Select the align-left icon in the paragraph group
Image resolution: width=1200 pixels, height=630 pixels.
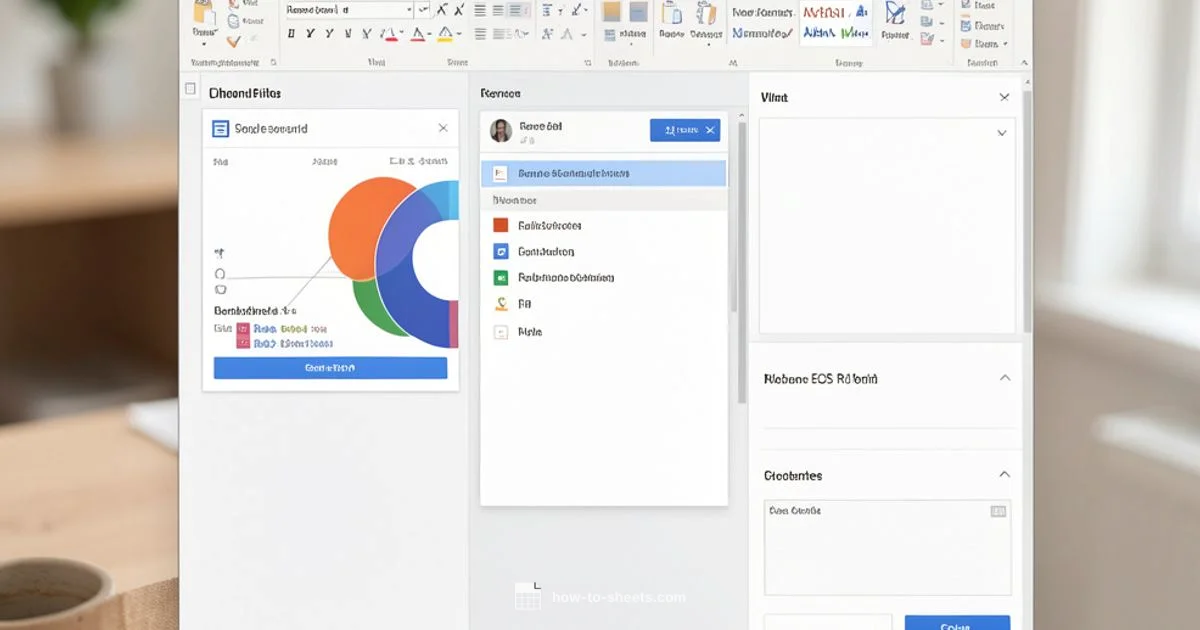click(480, 10)
